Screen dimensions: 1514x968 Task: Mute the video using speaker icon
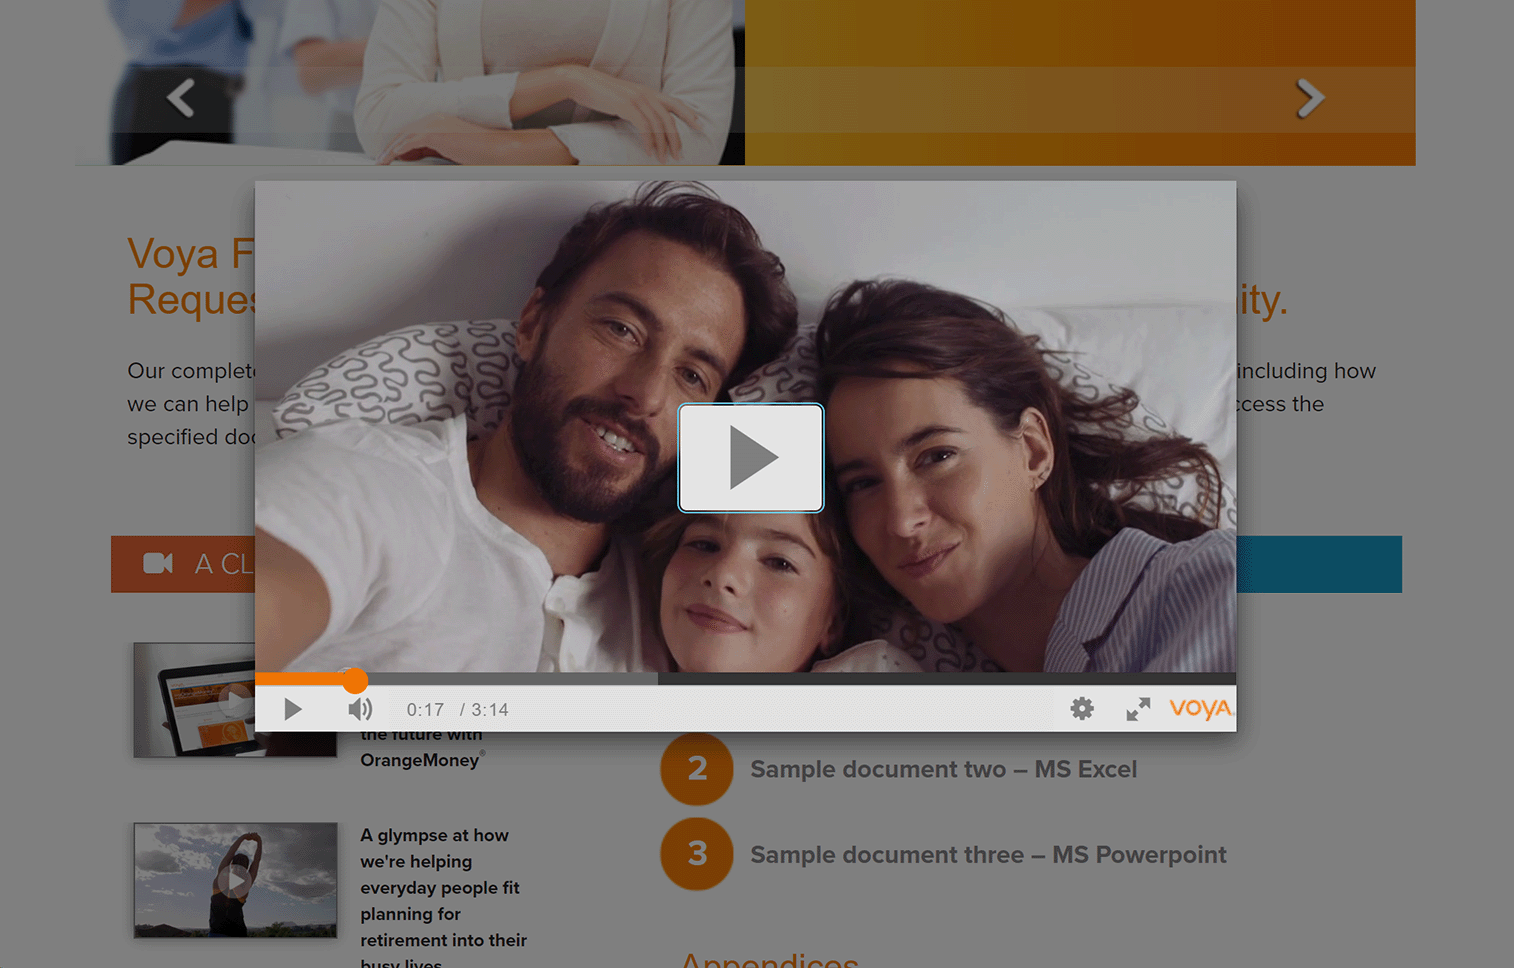pos(360,709)
